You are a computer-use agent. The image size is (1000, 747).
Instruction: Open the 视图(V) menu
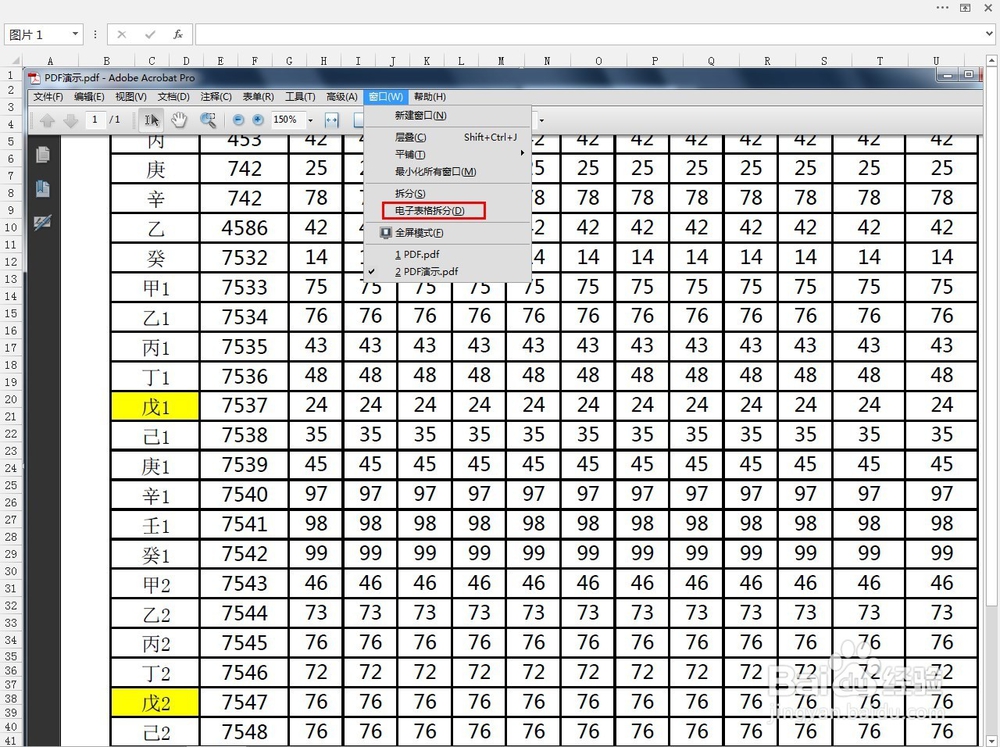pos(131,97)
